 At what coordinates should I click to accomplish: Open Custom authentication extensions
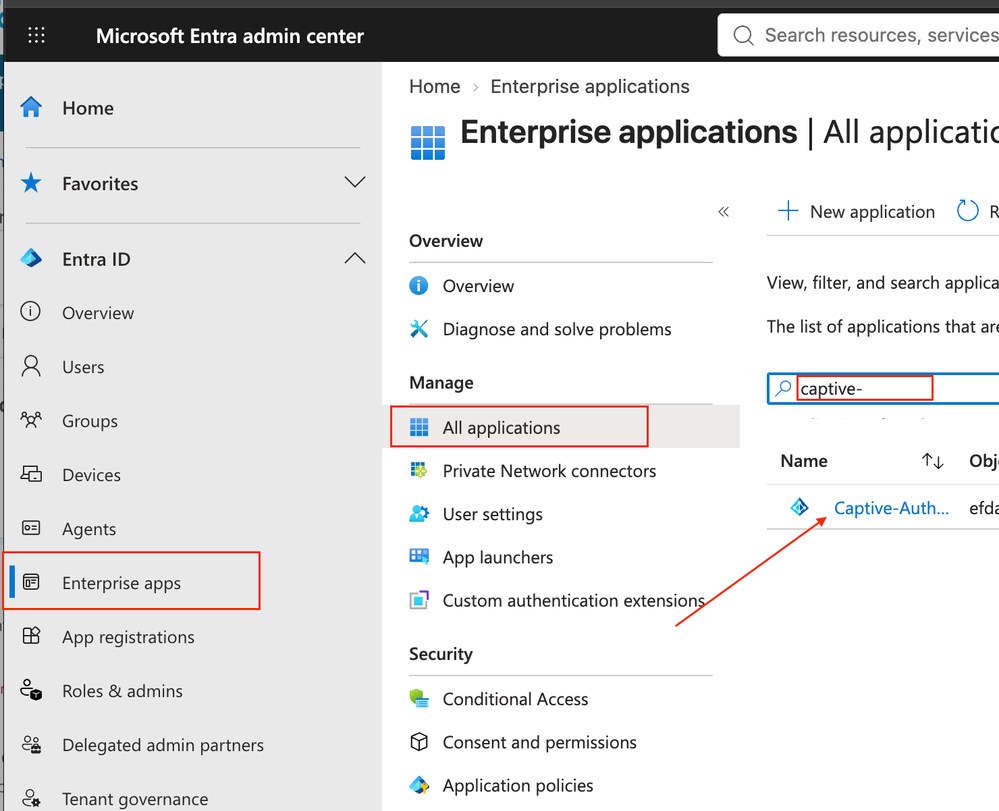coord(573,601)
